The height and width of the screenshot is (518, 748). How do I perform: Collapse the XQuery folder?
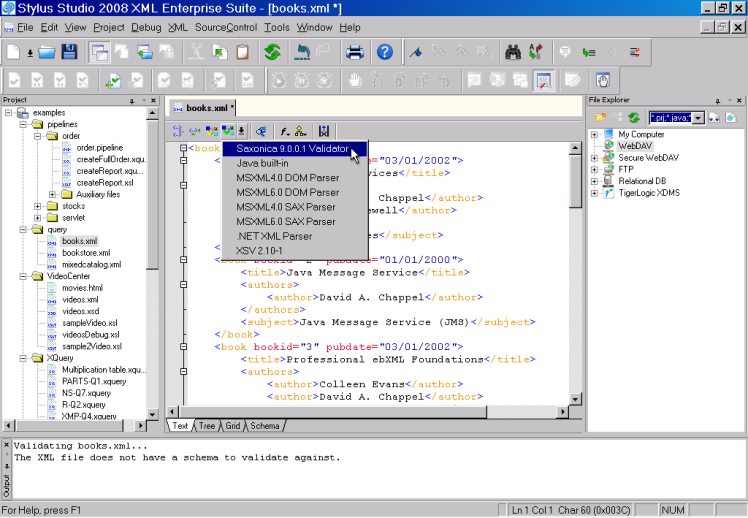coord(23,358)
